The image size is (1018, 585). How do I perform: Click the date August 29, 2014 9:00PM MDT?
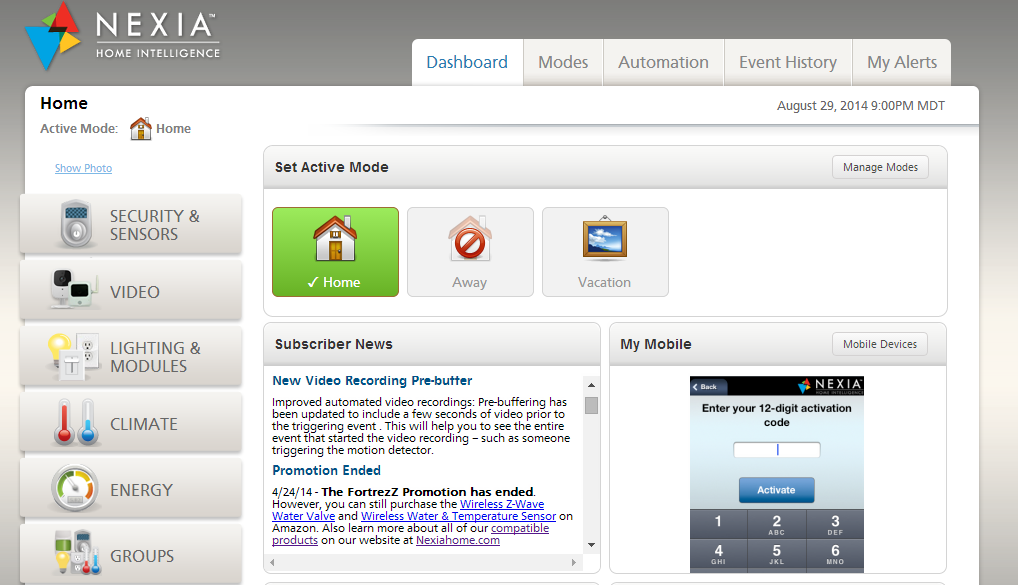coord(861,106)
